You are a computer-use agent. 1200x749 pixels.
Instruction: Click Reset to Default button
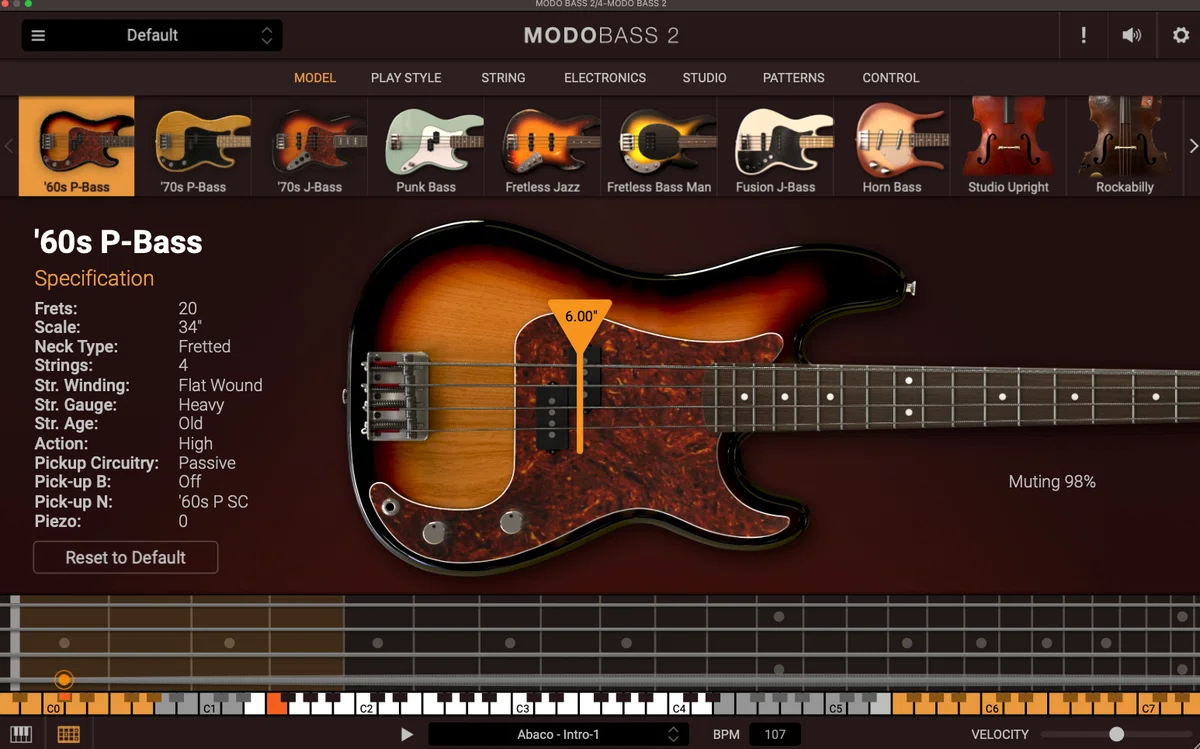point(126,558)
